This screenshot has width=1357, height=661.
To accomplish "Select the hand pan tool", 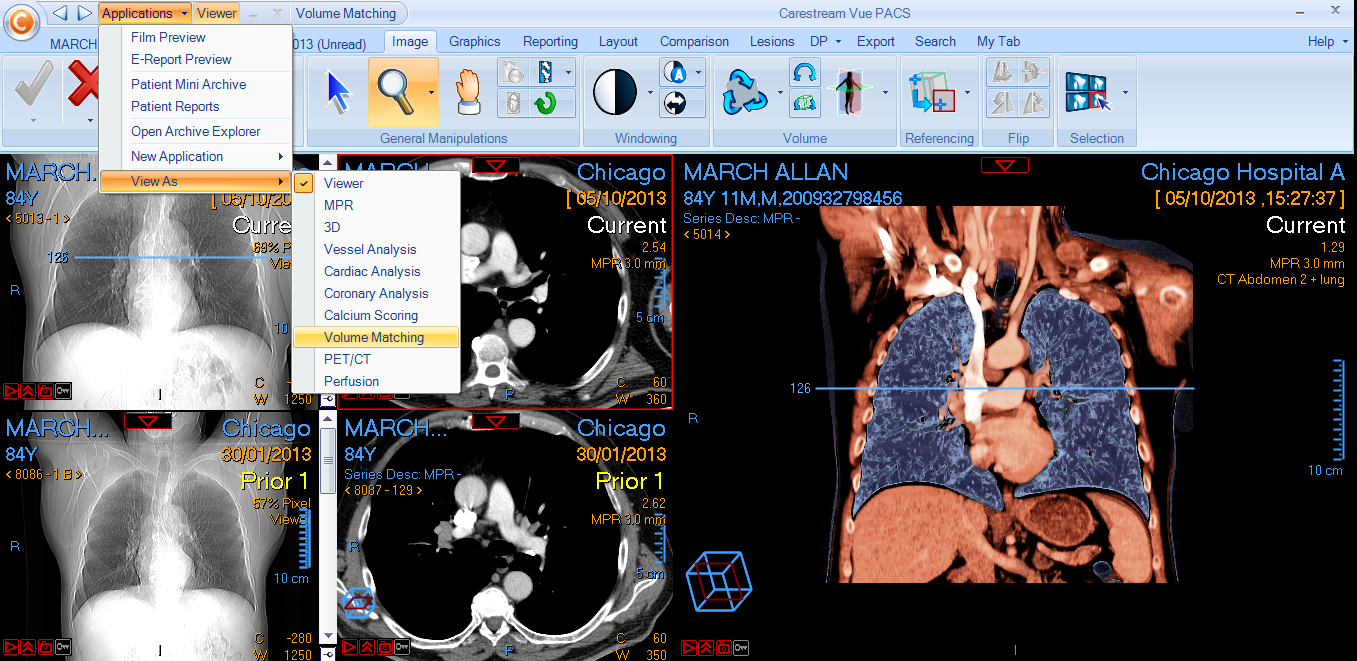I will 468,92.
